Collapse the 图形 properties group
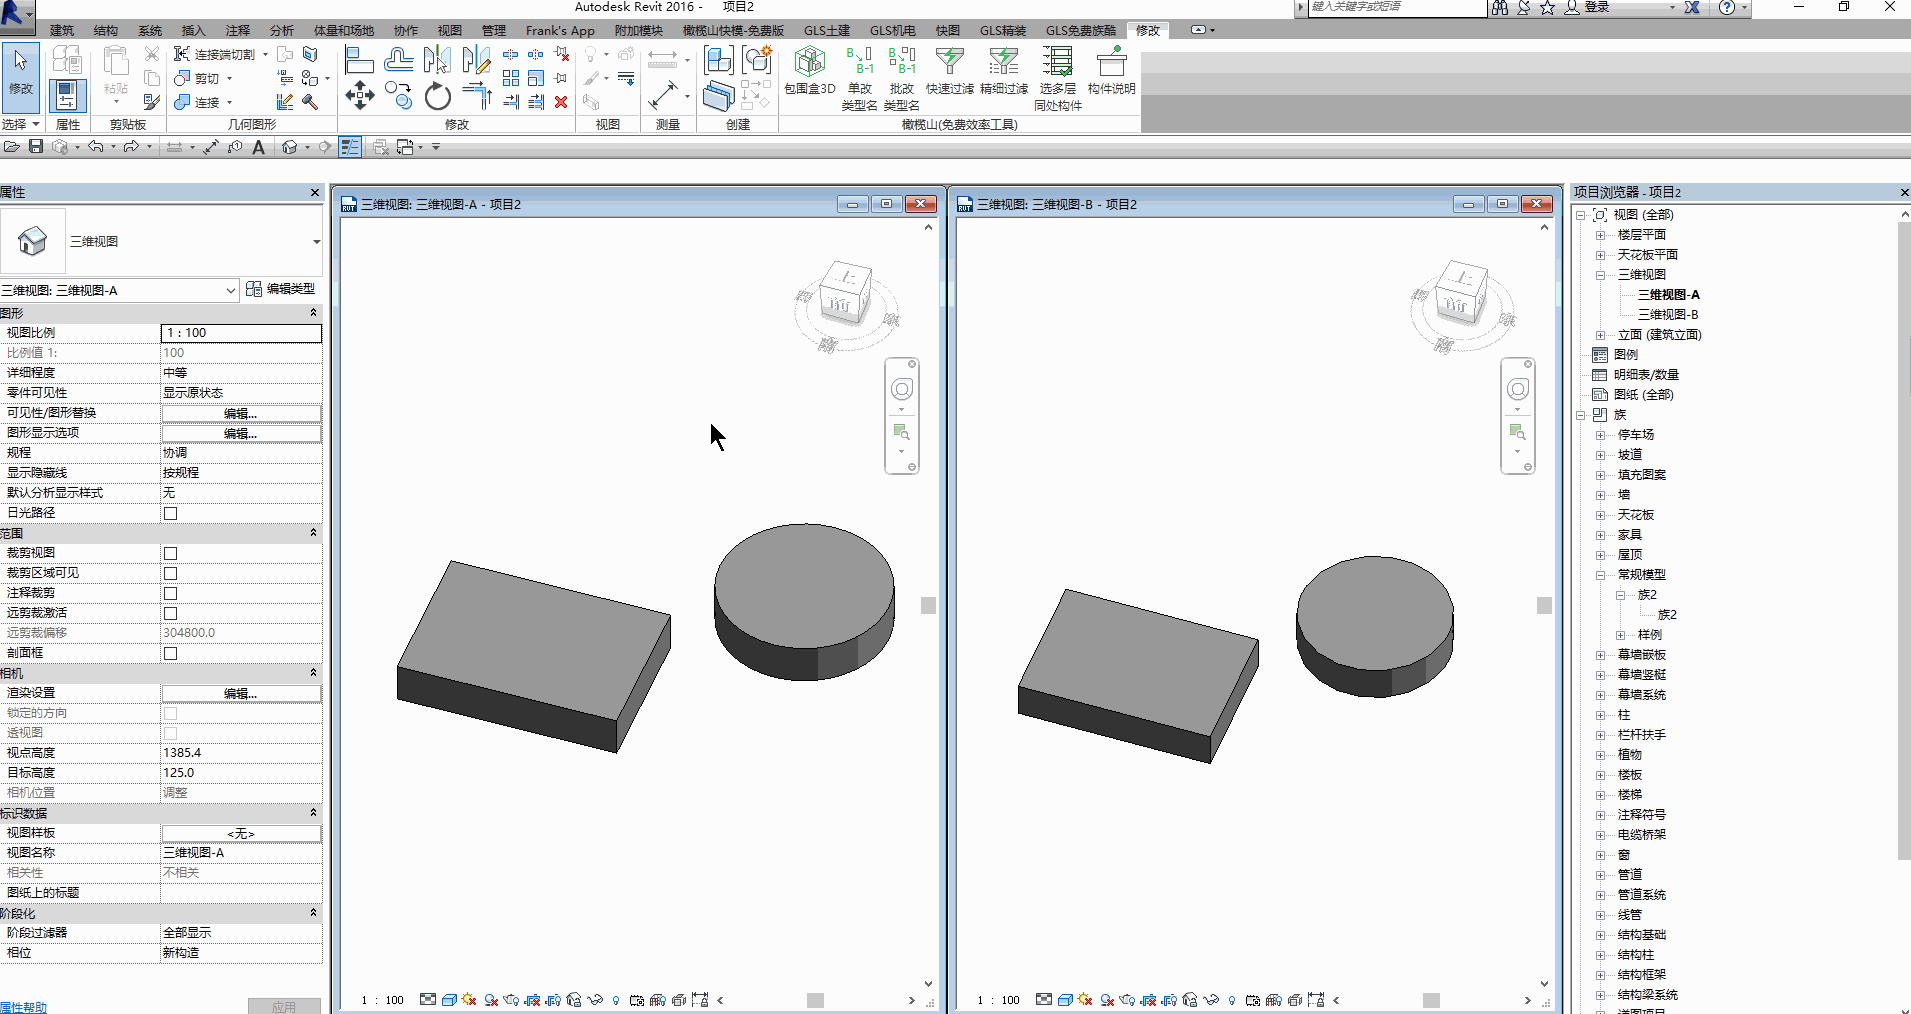Image resolution: width=1911 pixels, height=1014 pixels. 313,313
